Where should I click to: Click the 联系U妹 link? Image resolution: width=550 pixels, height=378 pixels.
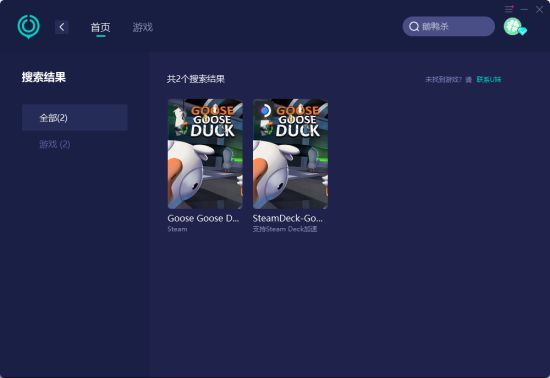[489, 80]
